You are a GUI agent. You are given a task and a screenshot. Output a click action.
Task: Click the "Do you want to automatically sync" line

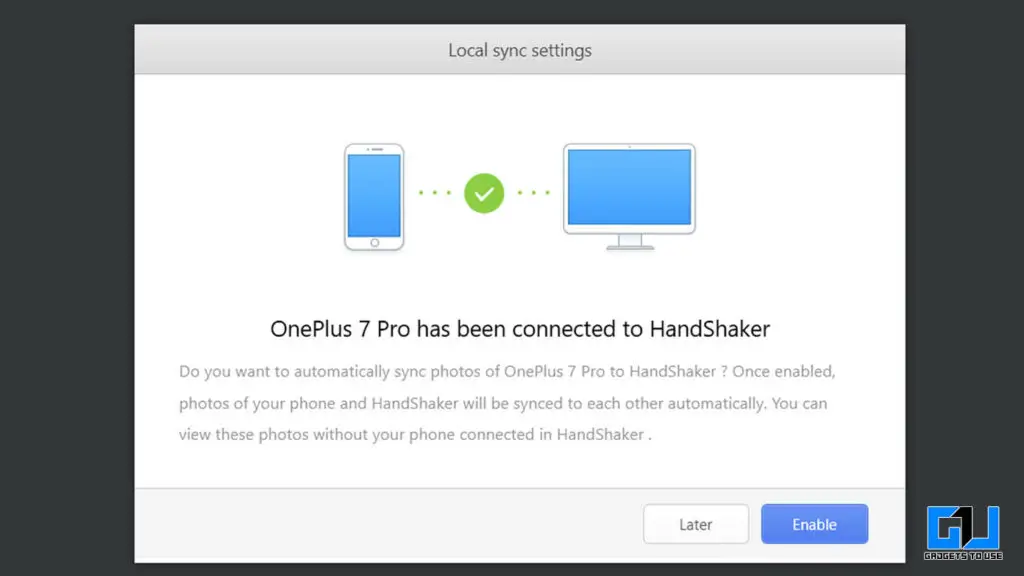click(x=507, y=372)
